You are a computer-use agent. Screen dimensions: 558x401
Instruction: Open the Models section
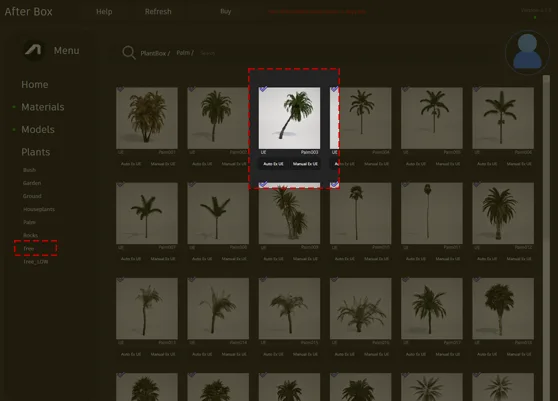click(38, 130)
